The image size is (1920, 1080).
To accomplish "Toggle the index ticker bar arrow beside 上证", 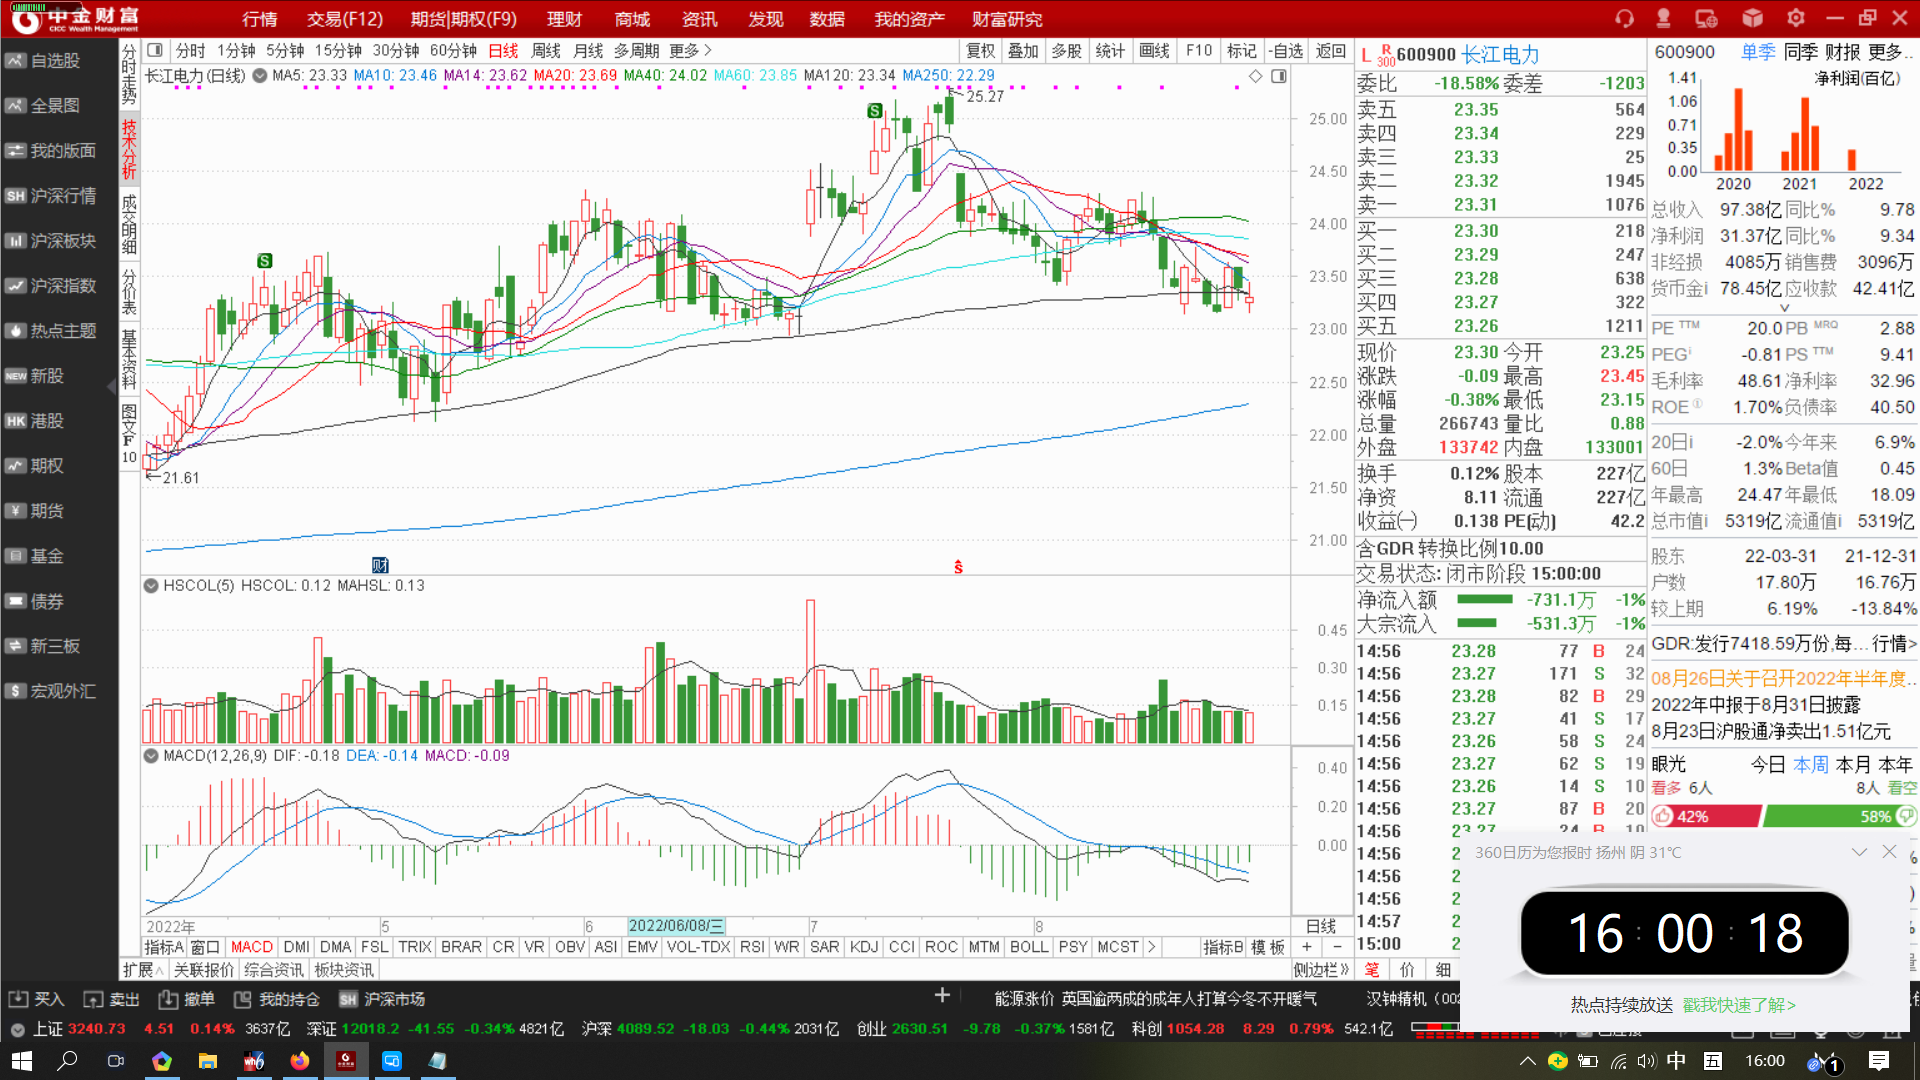I will [x=17, y=1029].
